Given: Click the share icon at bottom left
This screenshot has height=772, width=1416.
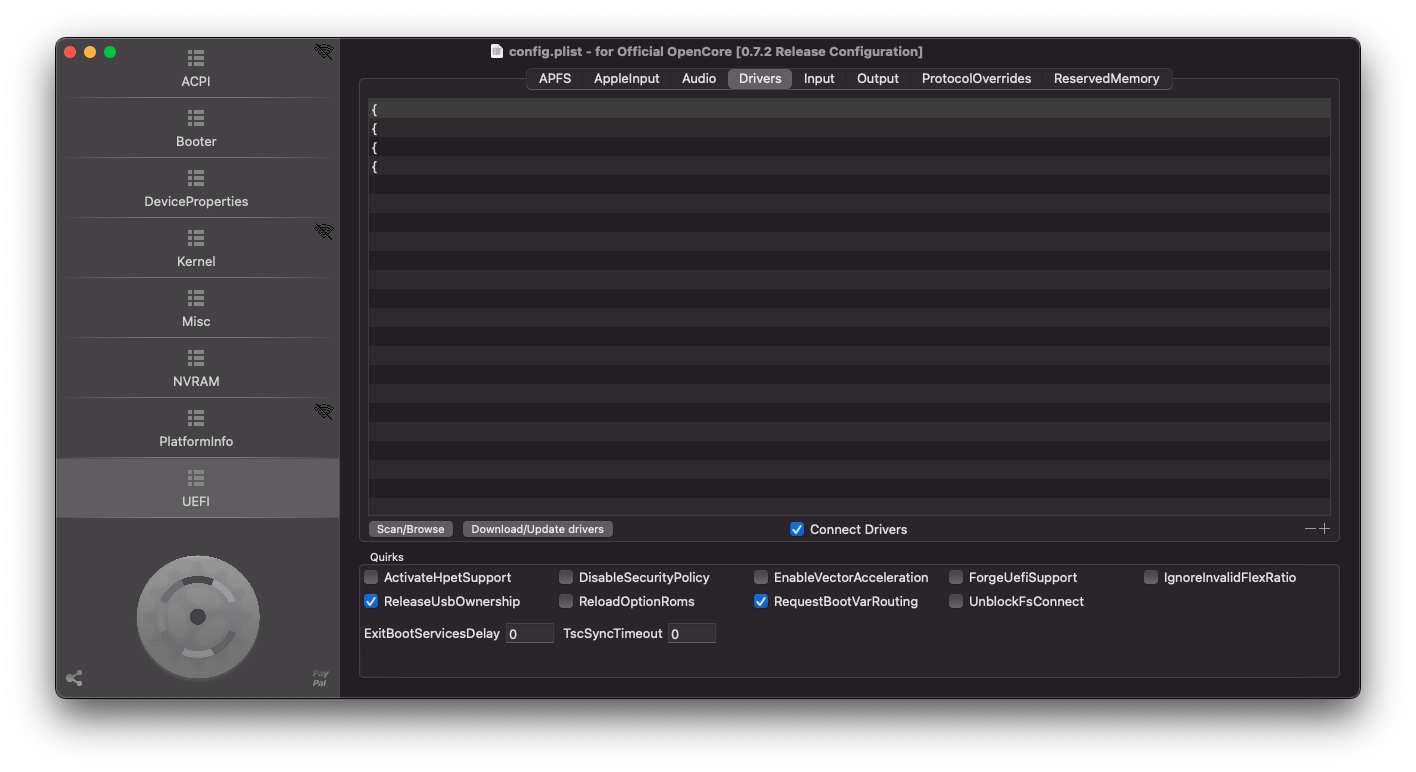Looking at the screenshot, I should point(74,678).
